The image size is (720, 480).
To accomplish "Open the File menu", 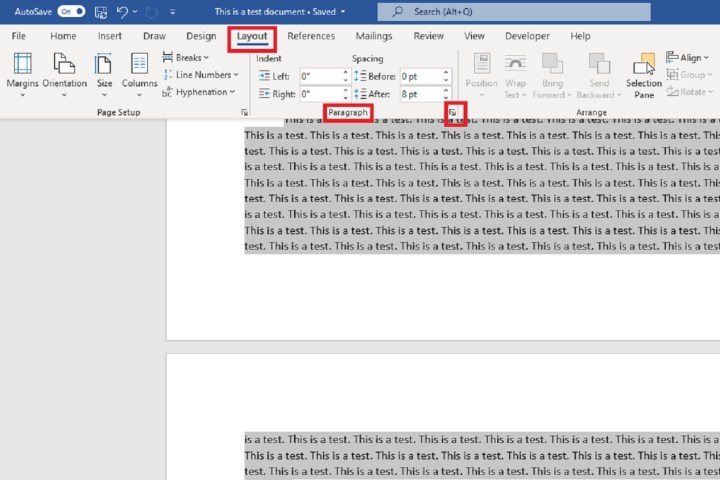I will [19, 36].
